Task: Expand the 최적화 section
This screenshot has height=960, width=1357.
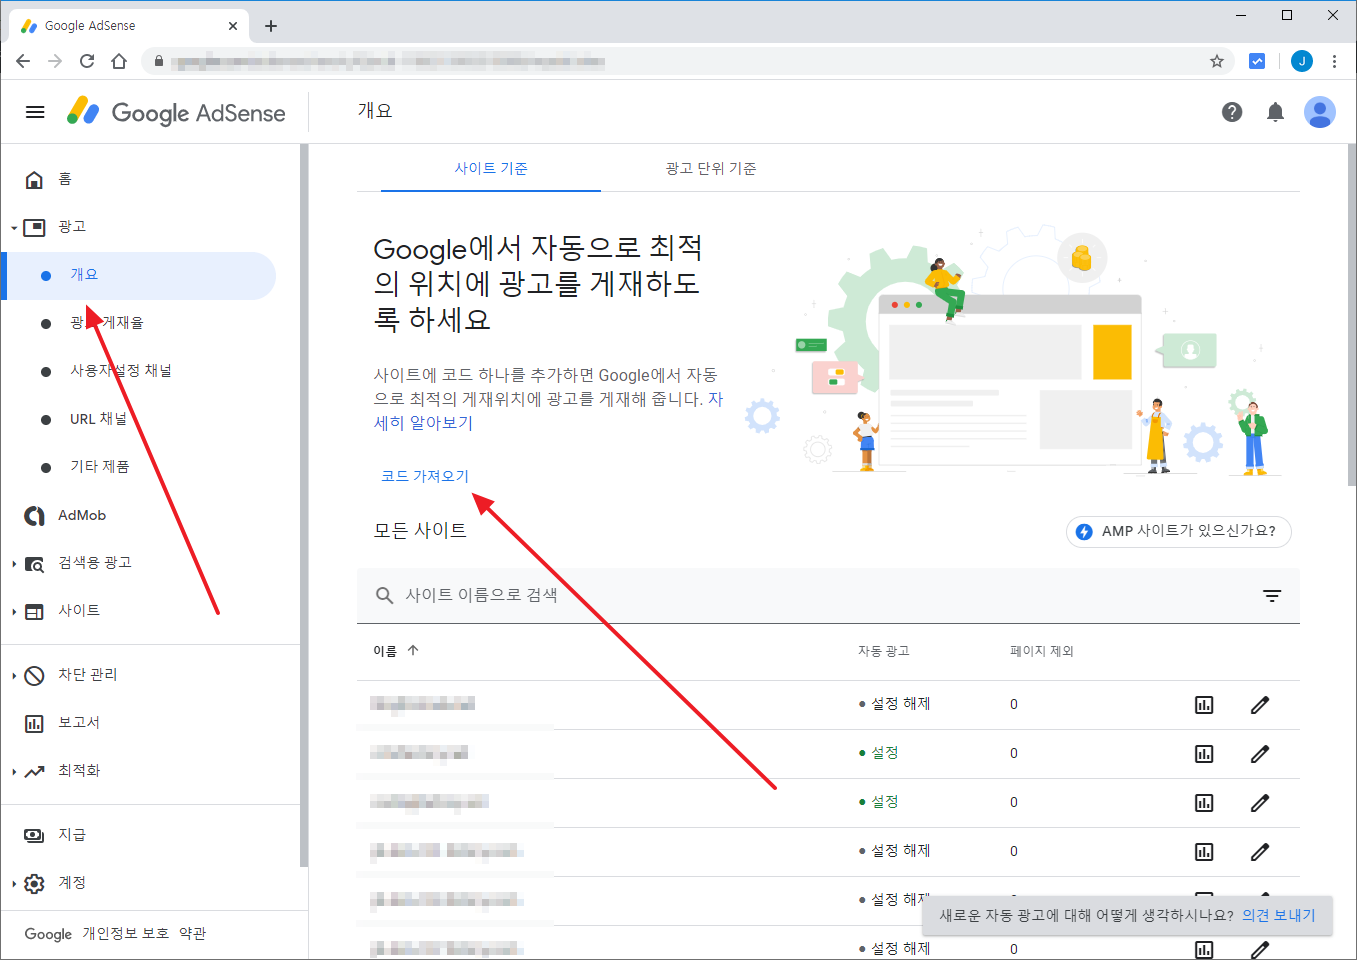Action: (14, 772)
